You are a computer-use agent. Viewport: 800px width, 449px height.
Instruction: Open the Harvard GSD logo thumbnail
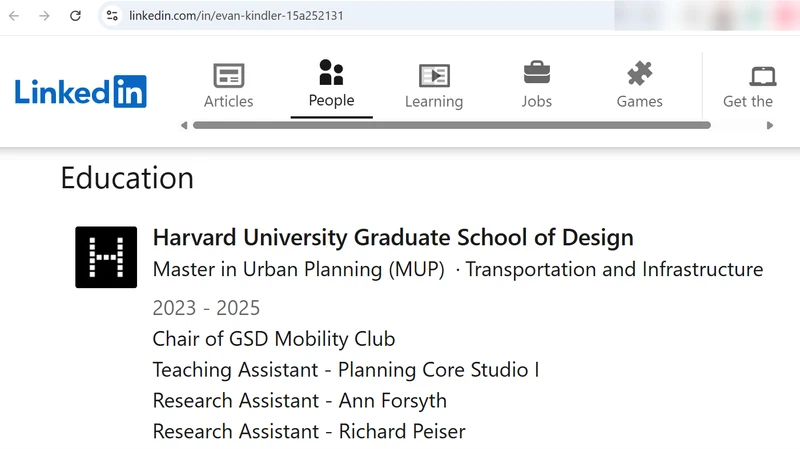pyautogui.click(x=106, y=257)
